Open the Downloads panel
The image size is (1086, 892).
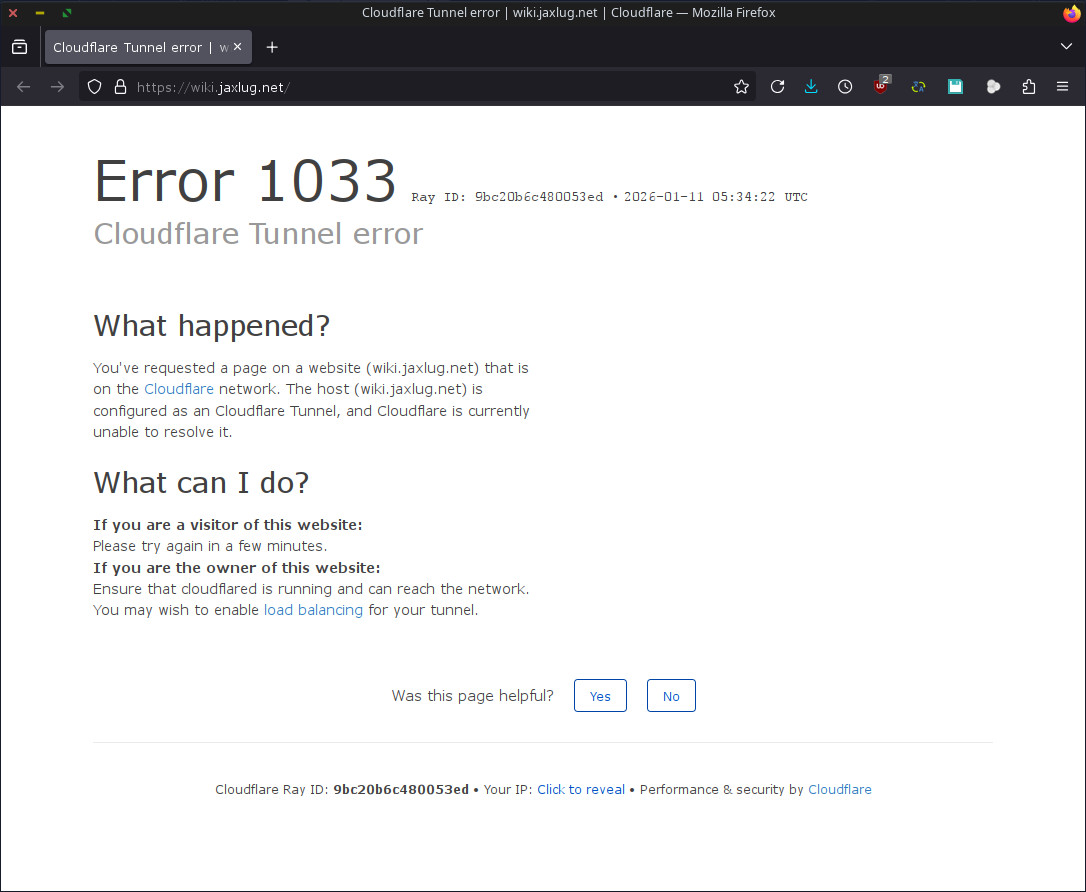811,86
